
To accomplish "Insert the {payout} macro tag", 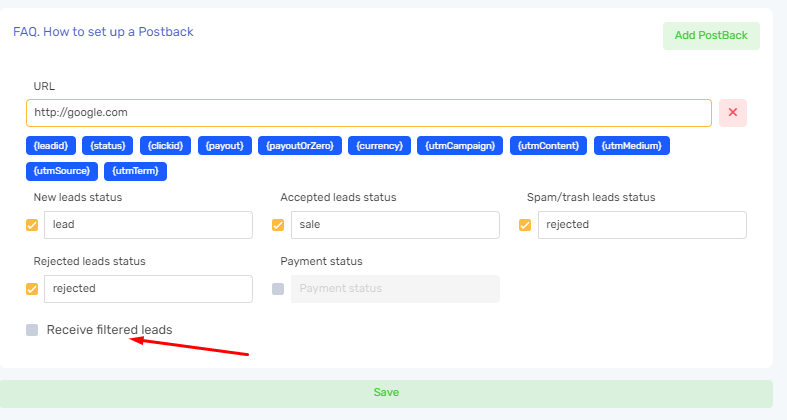I will point(224,146).
